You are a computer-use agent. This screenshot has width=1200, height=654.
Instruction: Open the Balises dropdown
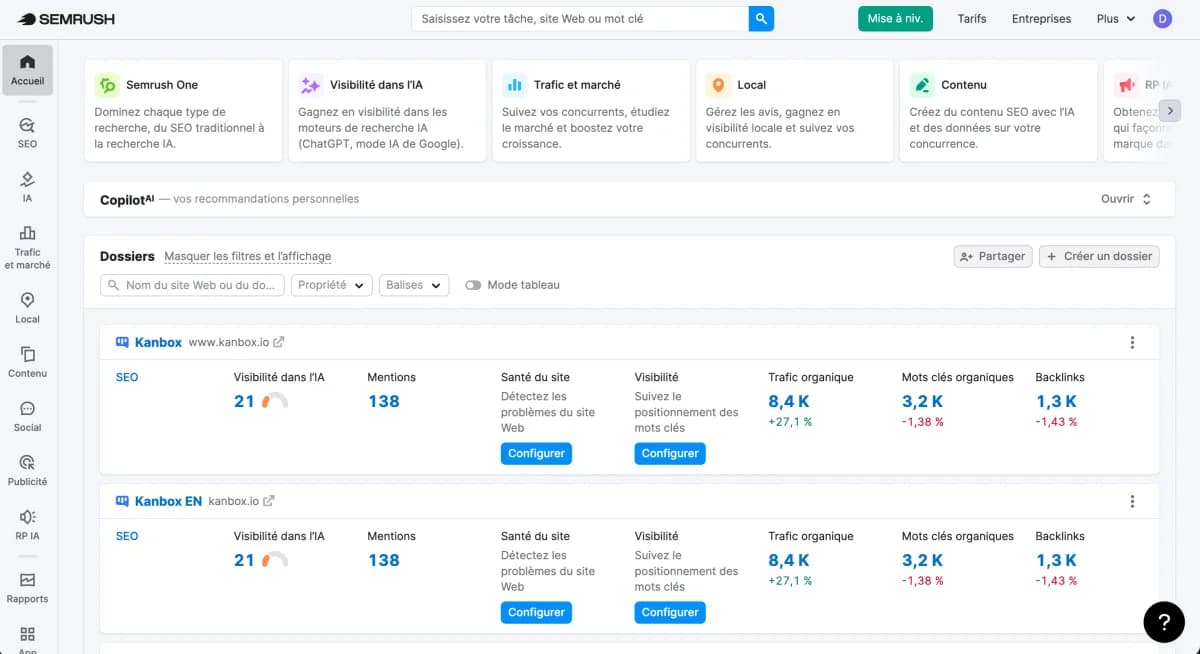click(413, 284)
